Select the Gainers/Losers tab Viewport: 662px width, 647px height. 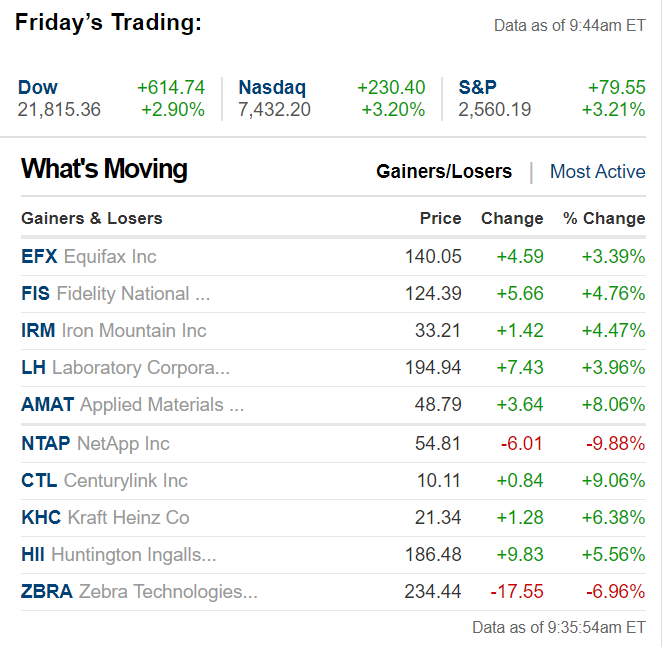tap(444, 172)
